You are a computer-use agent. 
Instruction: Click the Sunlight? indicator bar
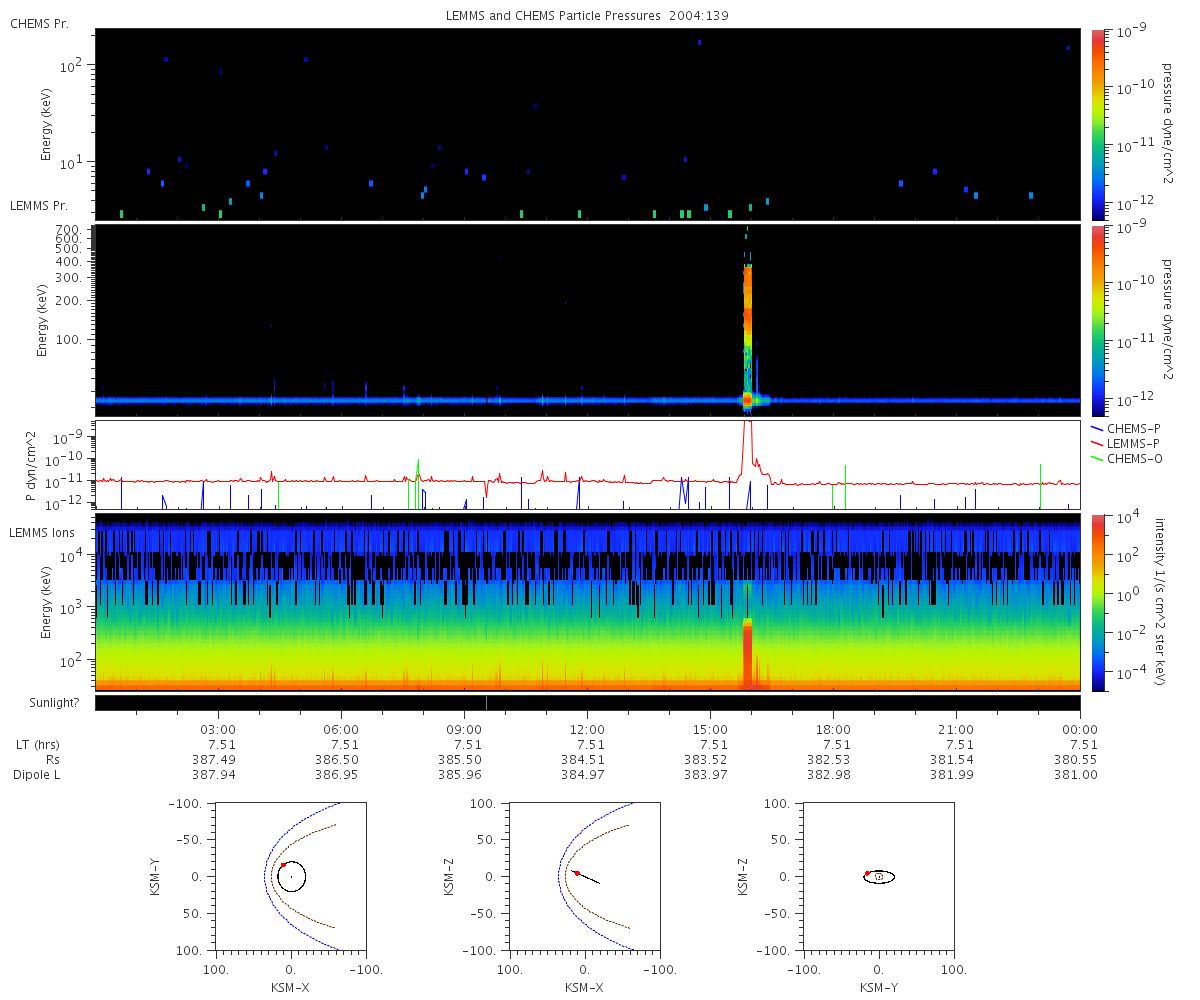pyautogui.click(x=587, y=703)
